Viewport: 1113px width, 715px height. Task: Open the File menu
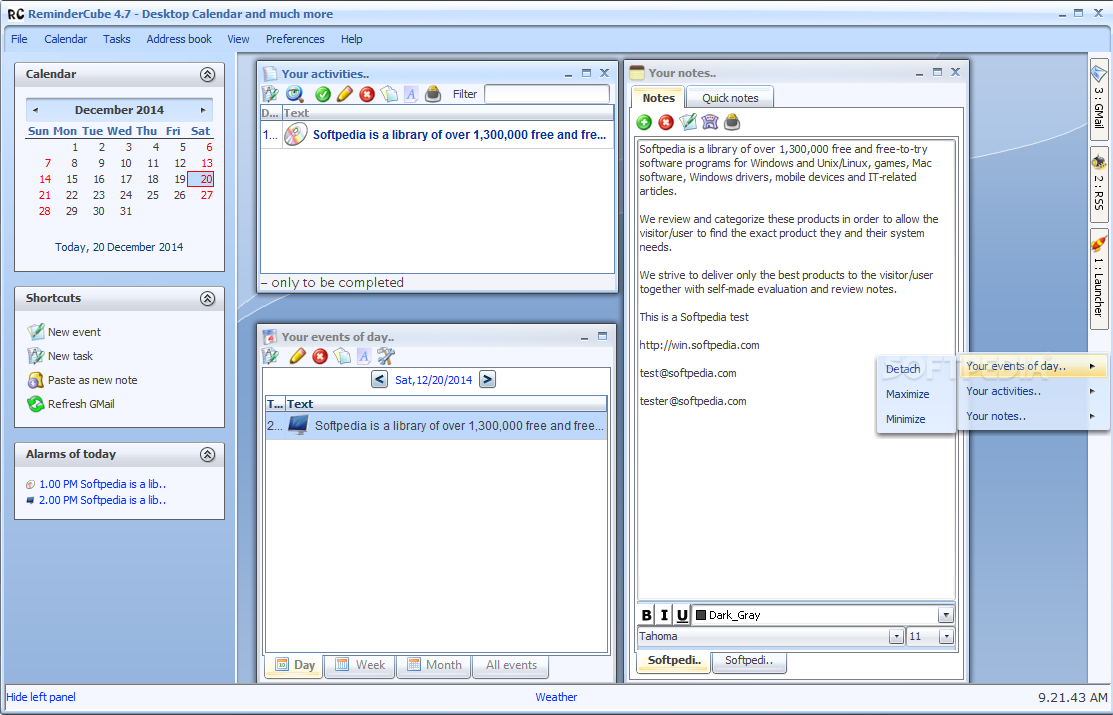coord(19,39)
